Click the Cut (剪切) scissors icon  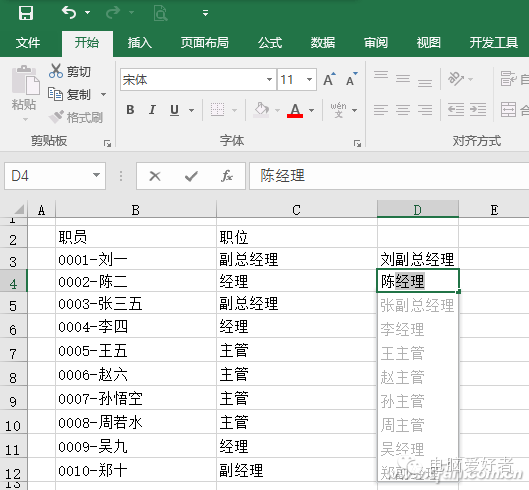56,71
